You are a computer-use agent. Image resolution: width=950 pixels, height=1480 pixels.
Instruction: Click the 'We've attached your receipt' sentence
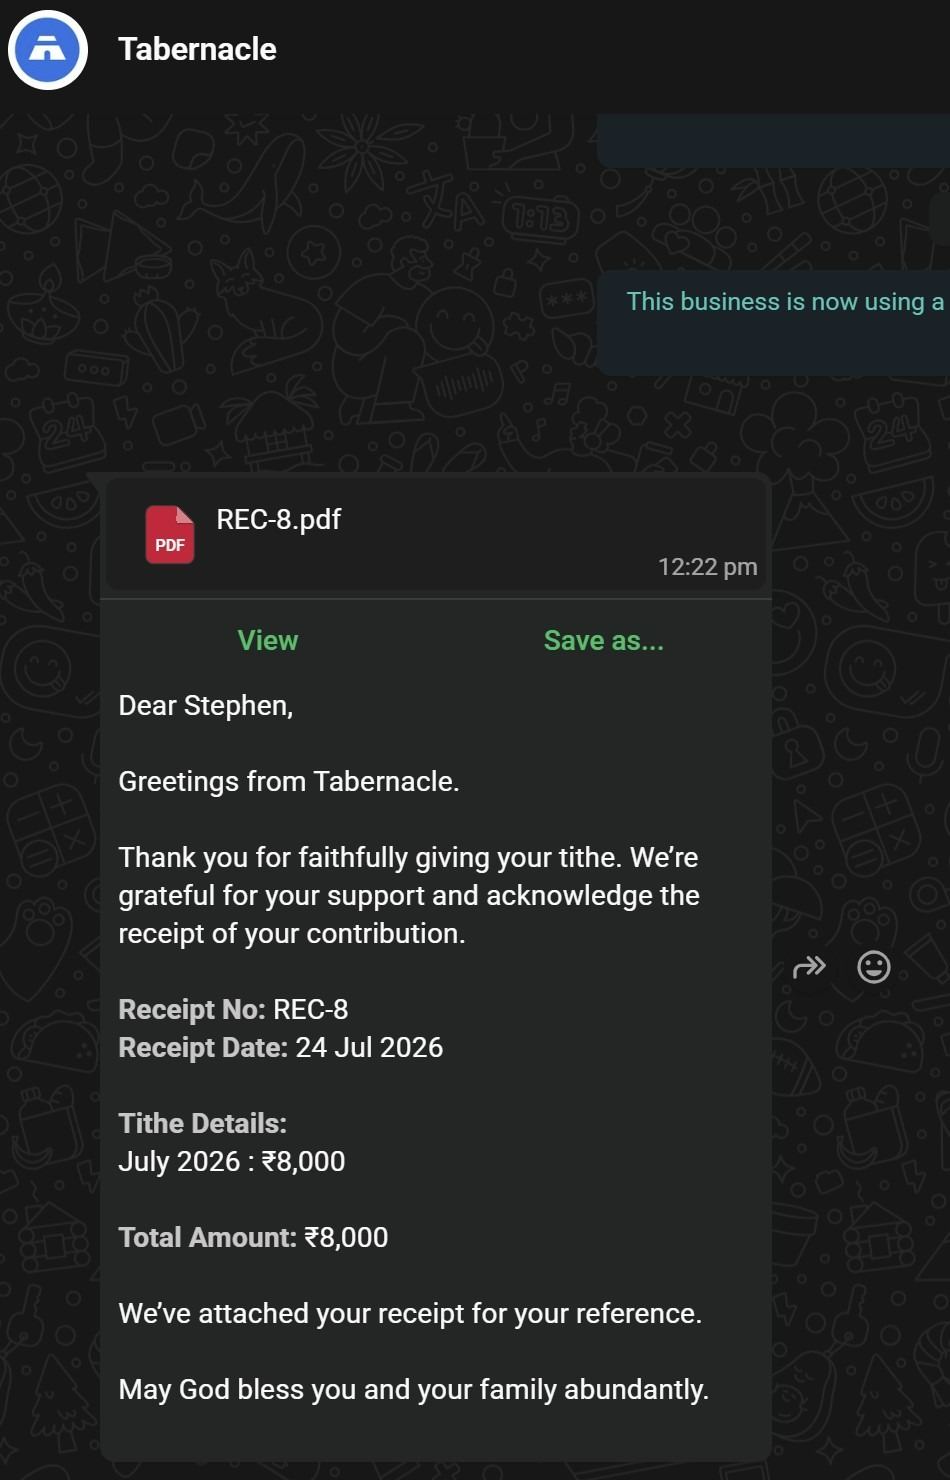coord(410,1314)
